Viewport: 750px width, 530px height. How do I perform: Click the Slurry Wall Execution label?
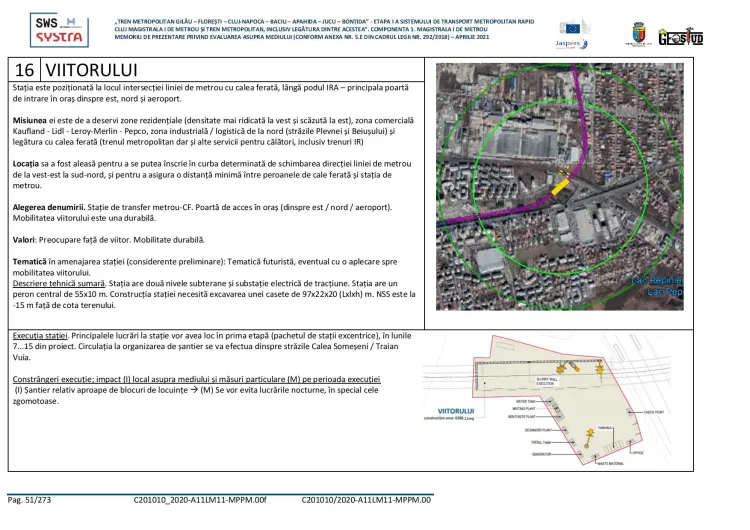click(x=551, y=381)
